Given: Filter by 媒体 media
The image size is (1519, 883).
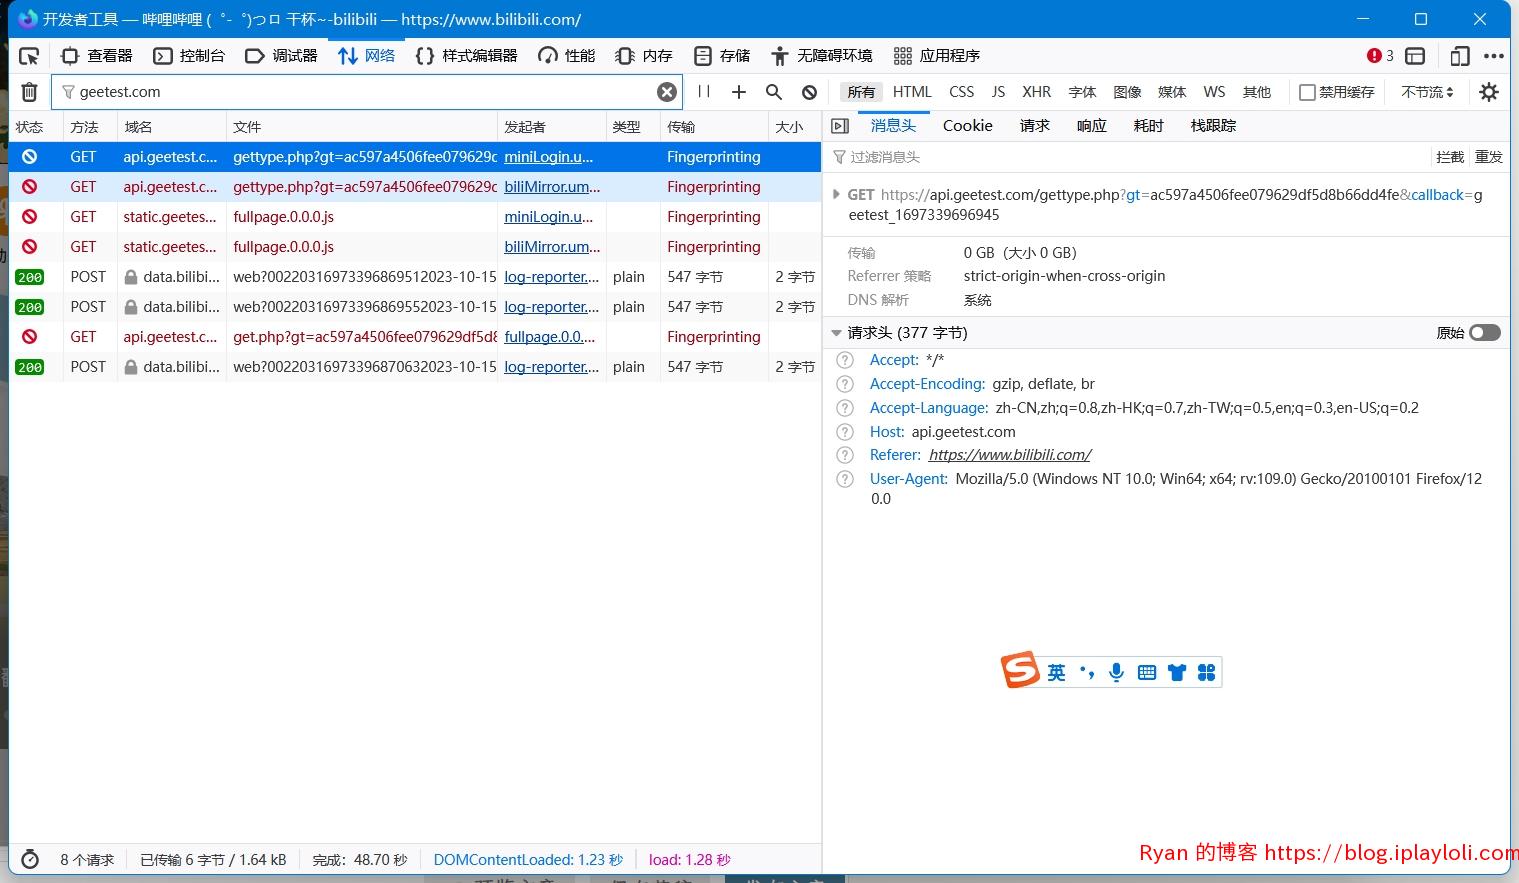Looking at the screenshot, I should coord(1172,92).
